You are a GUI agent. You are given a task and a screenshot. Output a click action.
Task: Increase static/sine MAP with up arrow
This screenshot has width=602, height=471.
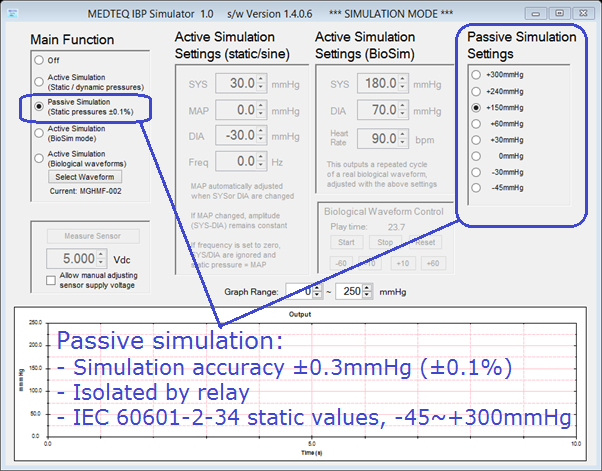(261, 106)
